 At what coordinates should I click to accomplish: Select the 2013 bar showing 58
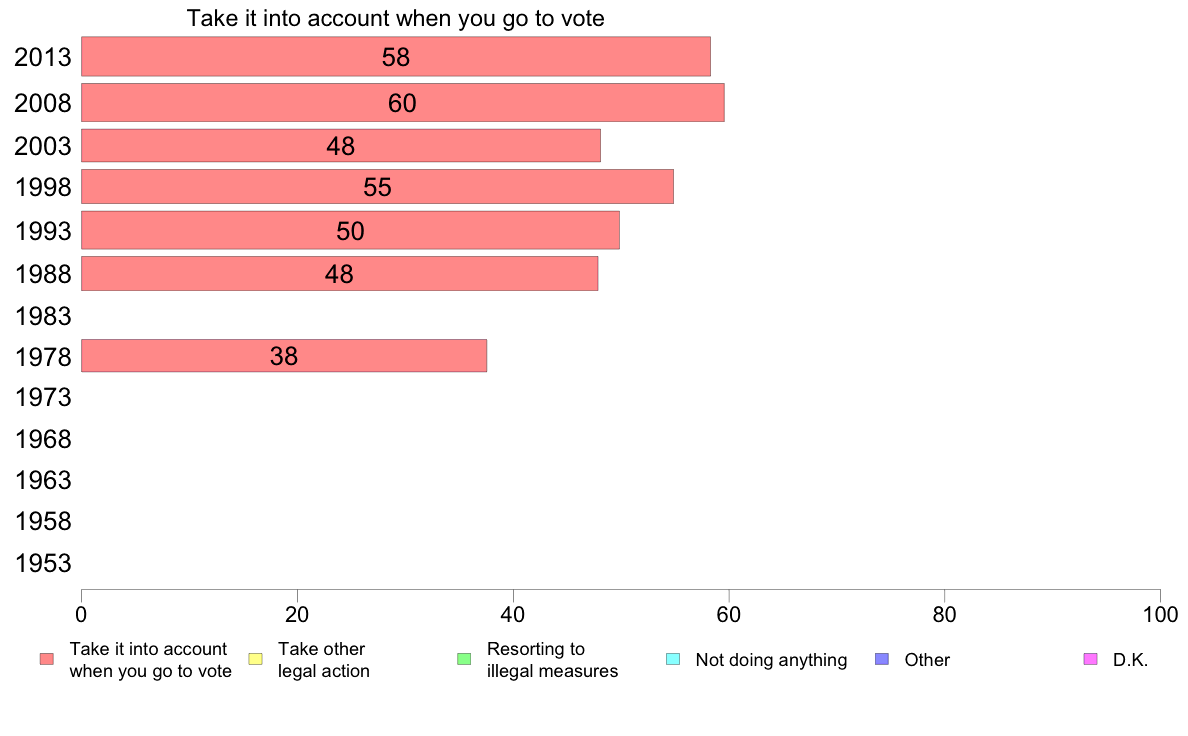(x=395, y=57)
